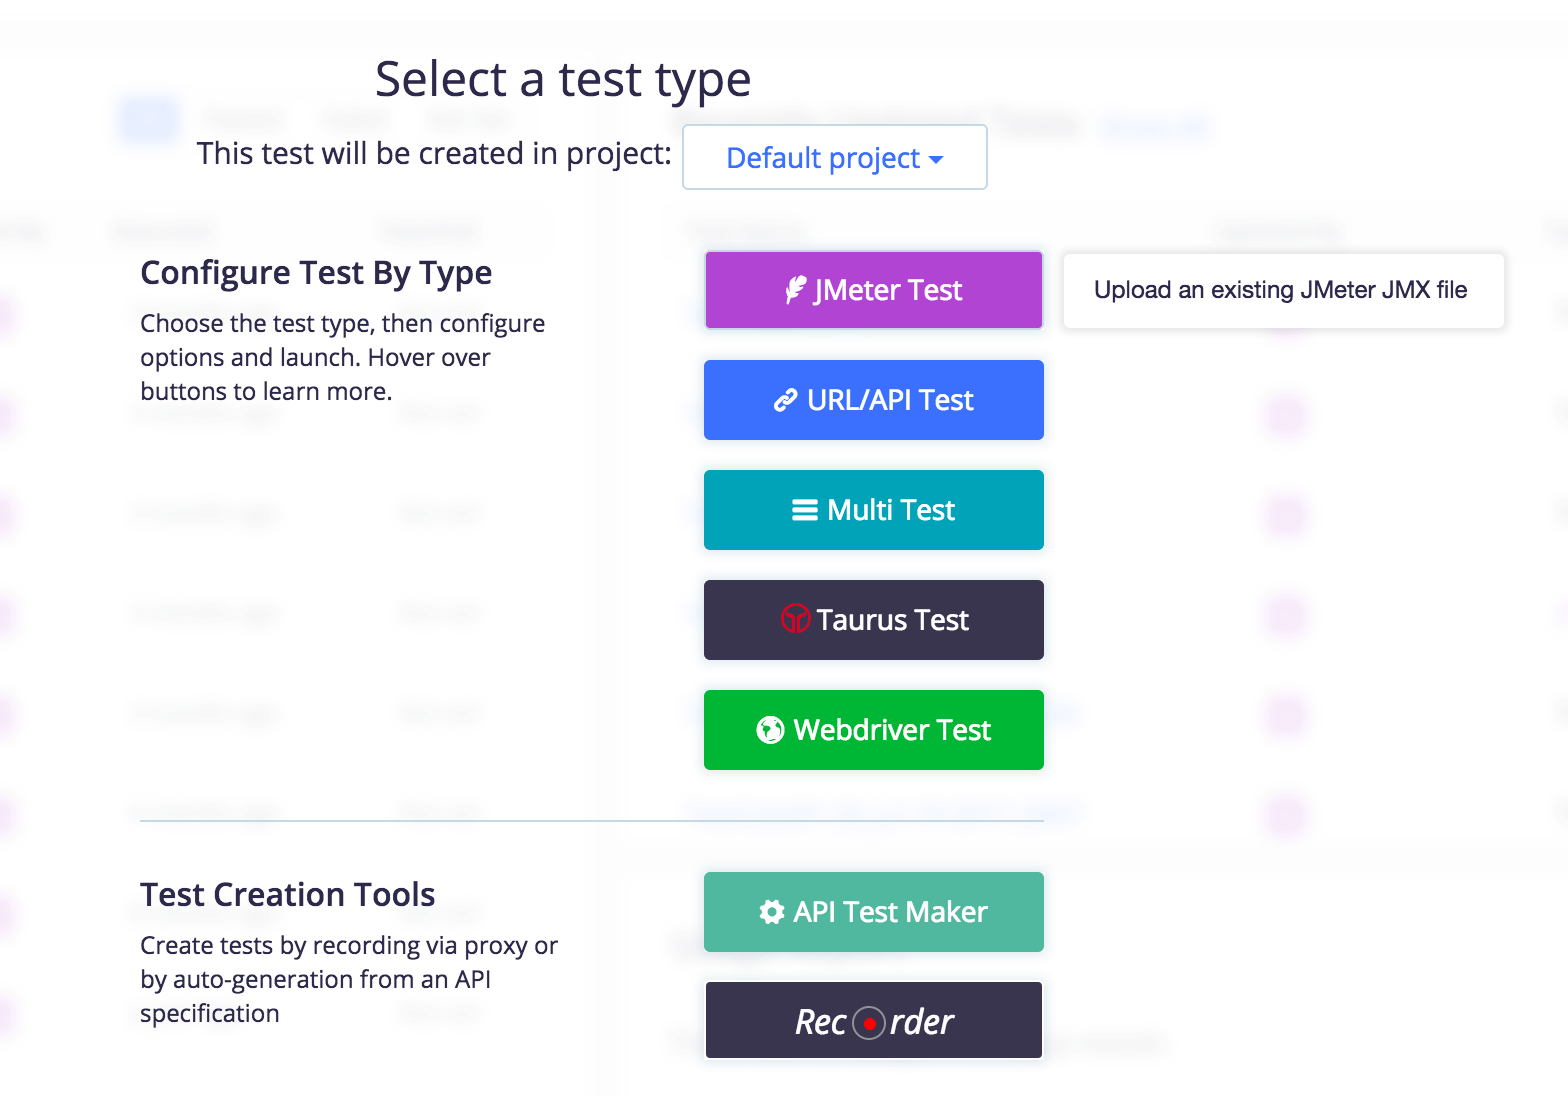Launch the Recorder tool by its 'rder' text
Viewport: 1568px width, 1096px height.
(x=922, y=1022)
